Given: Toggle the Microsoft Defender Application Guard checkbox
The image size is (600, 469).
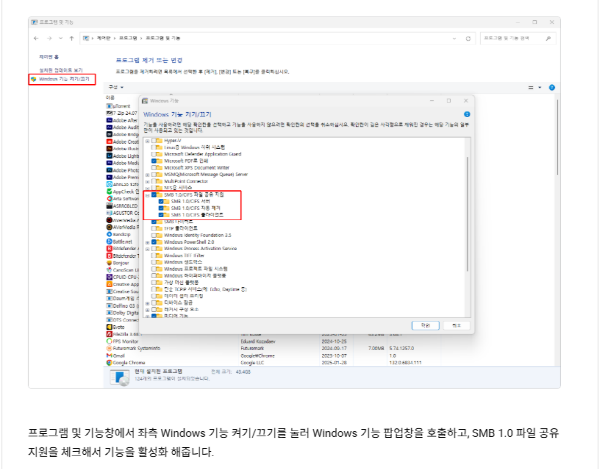Looking at the screenshot, I should [154, 154].
